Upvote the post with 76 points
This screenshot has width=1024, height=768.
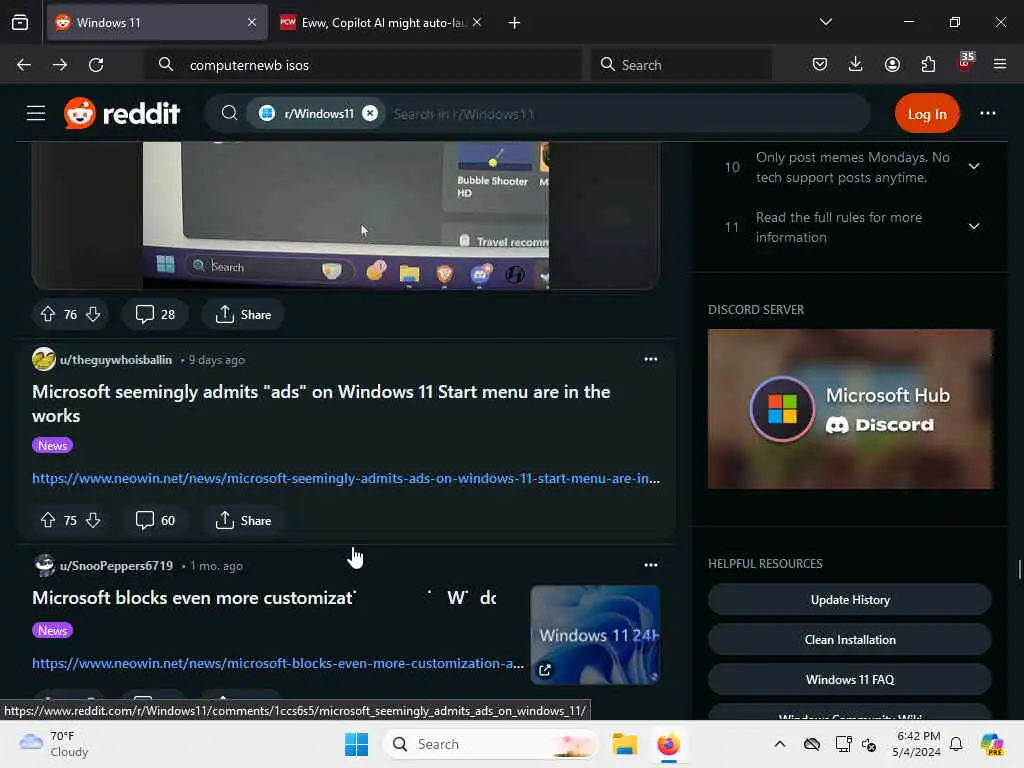click(48, 315)
